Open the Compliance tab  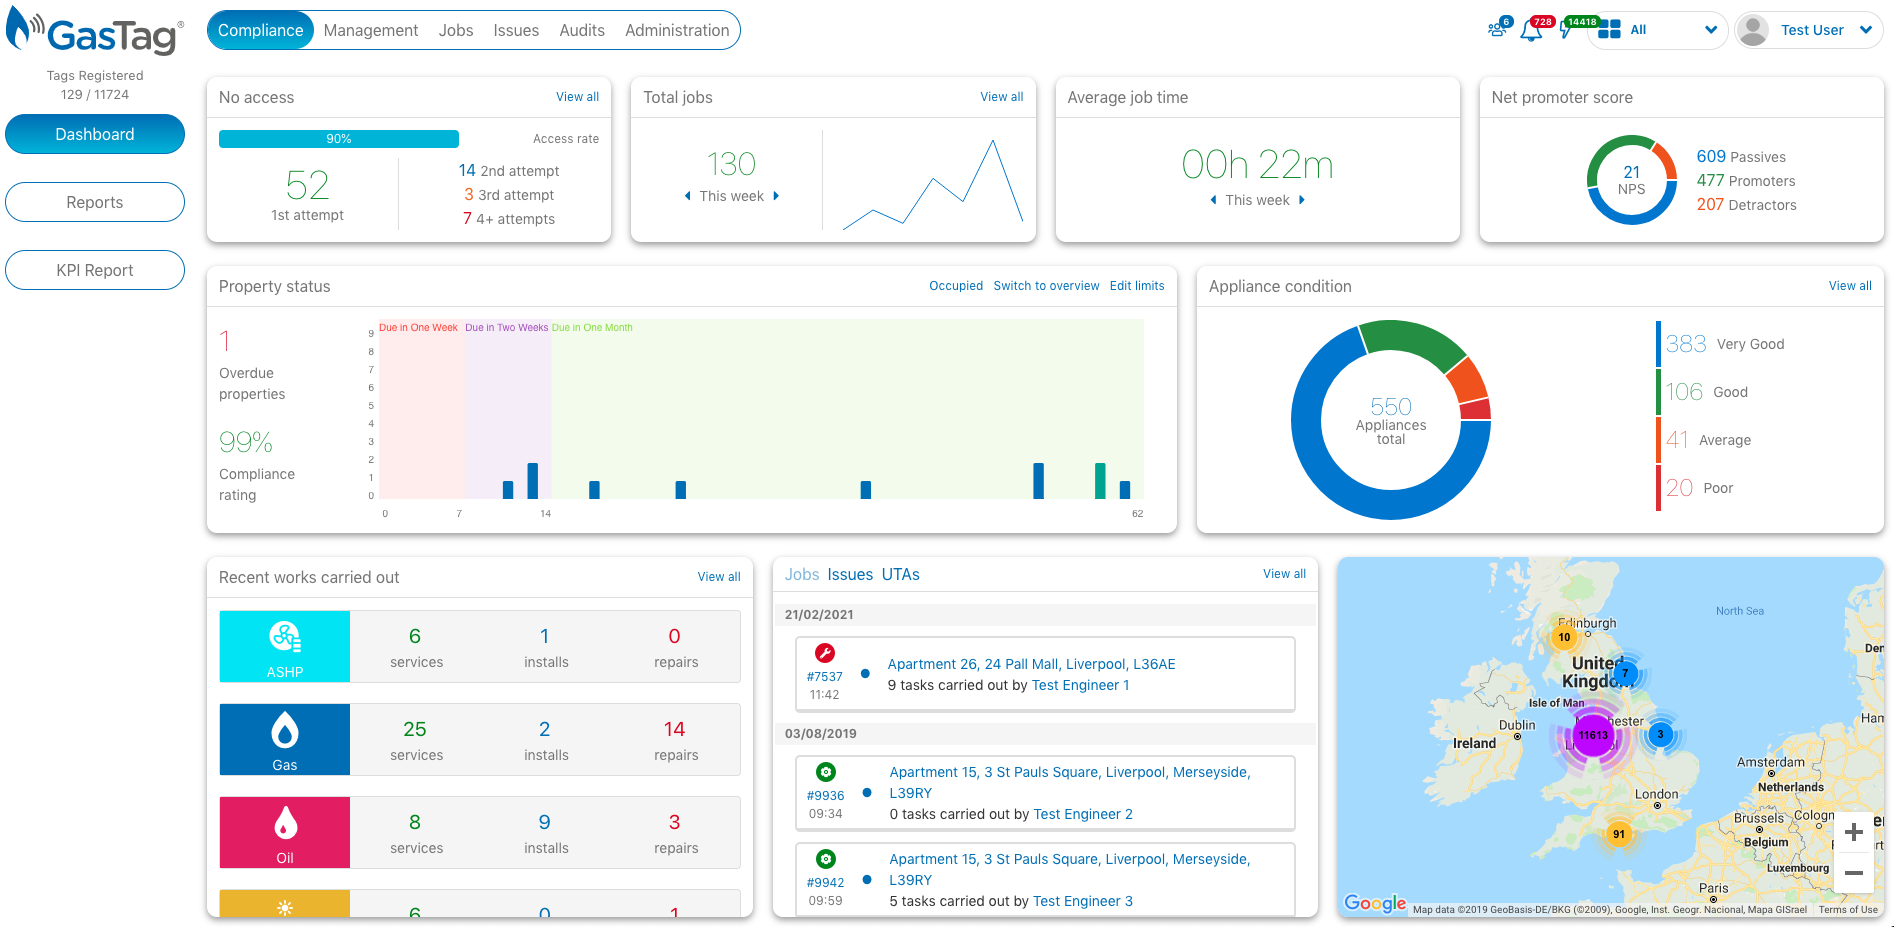point(260,30)
